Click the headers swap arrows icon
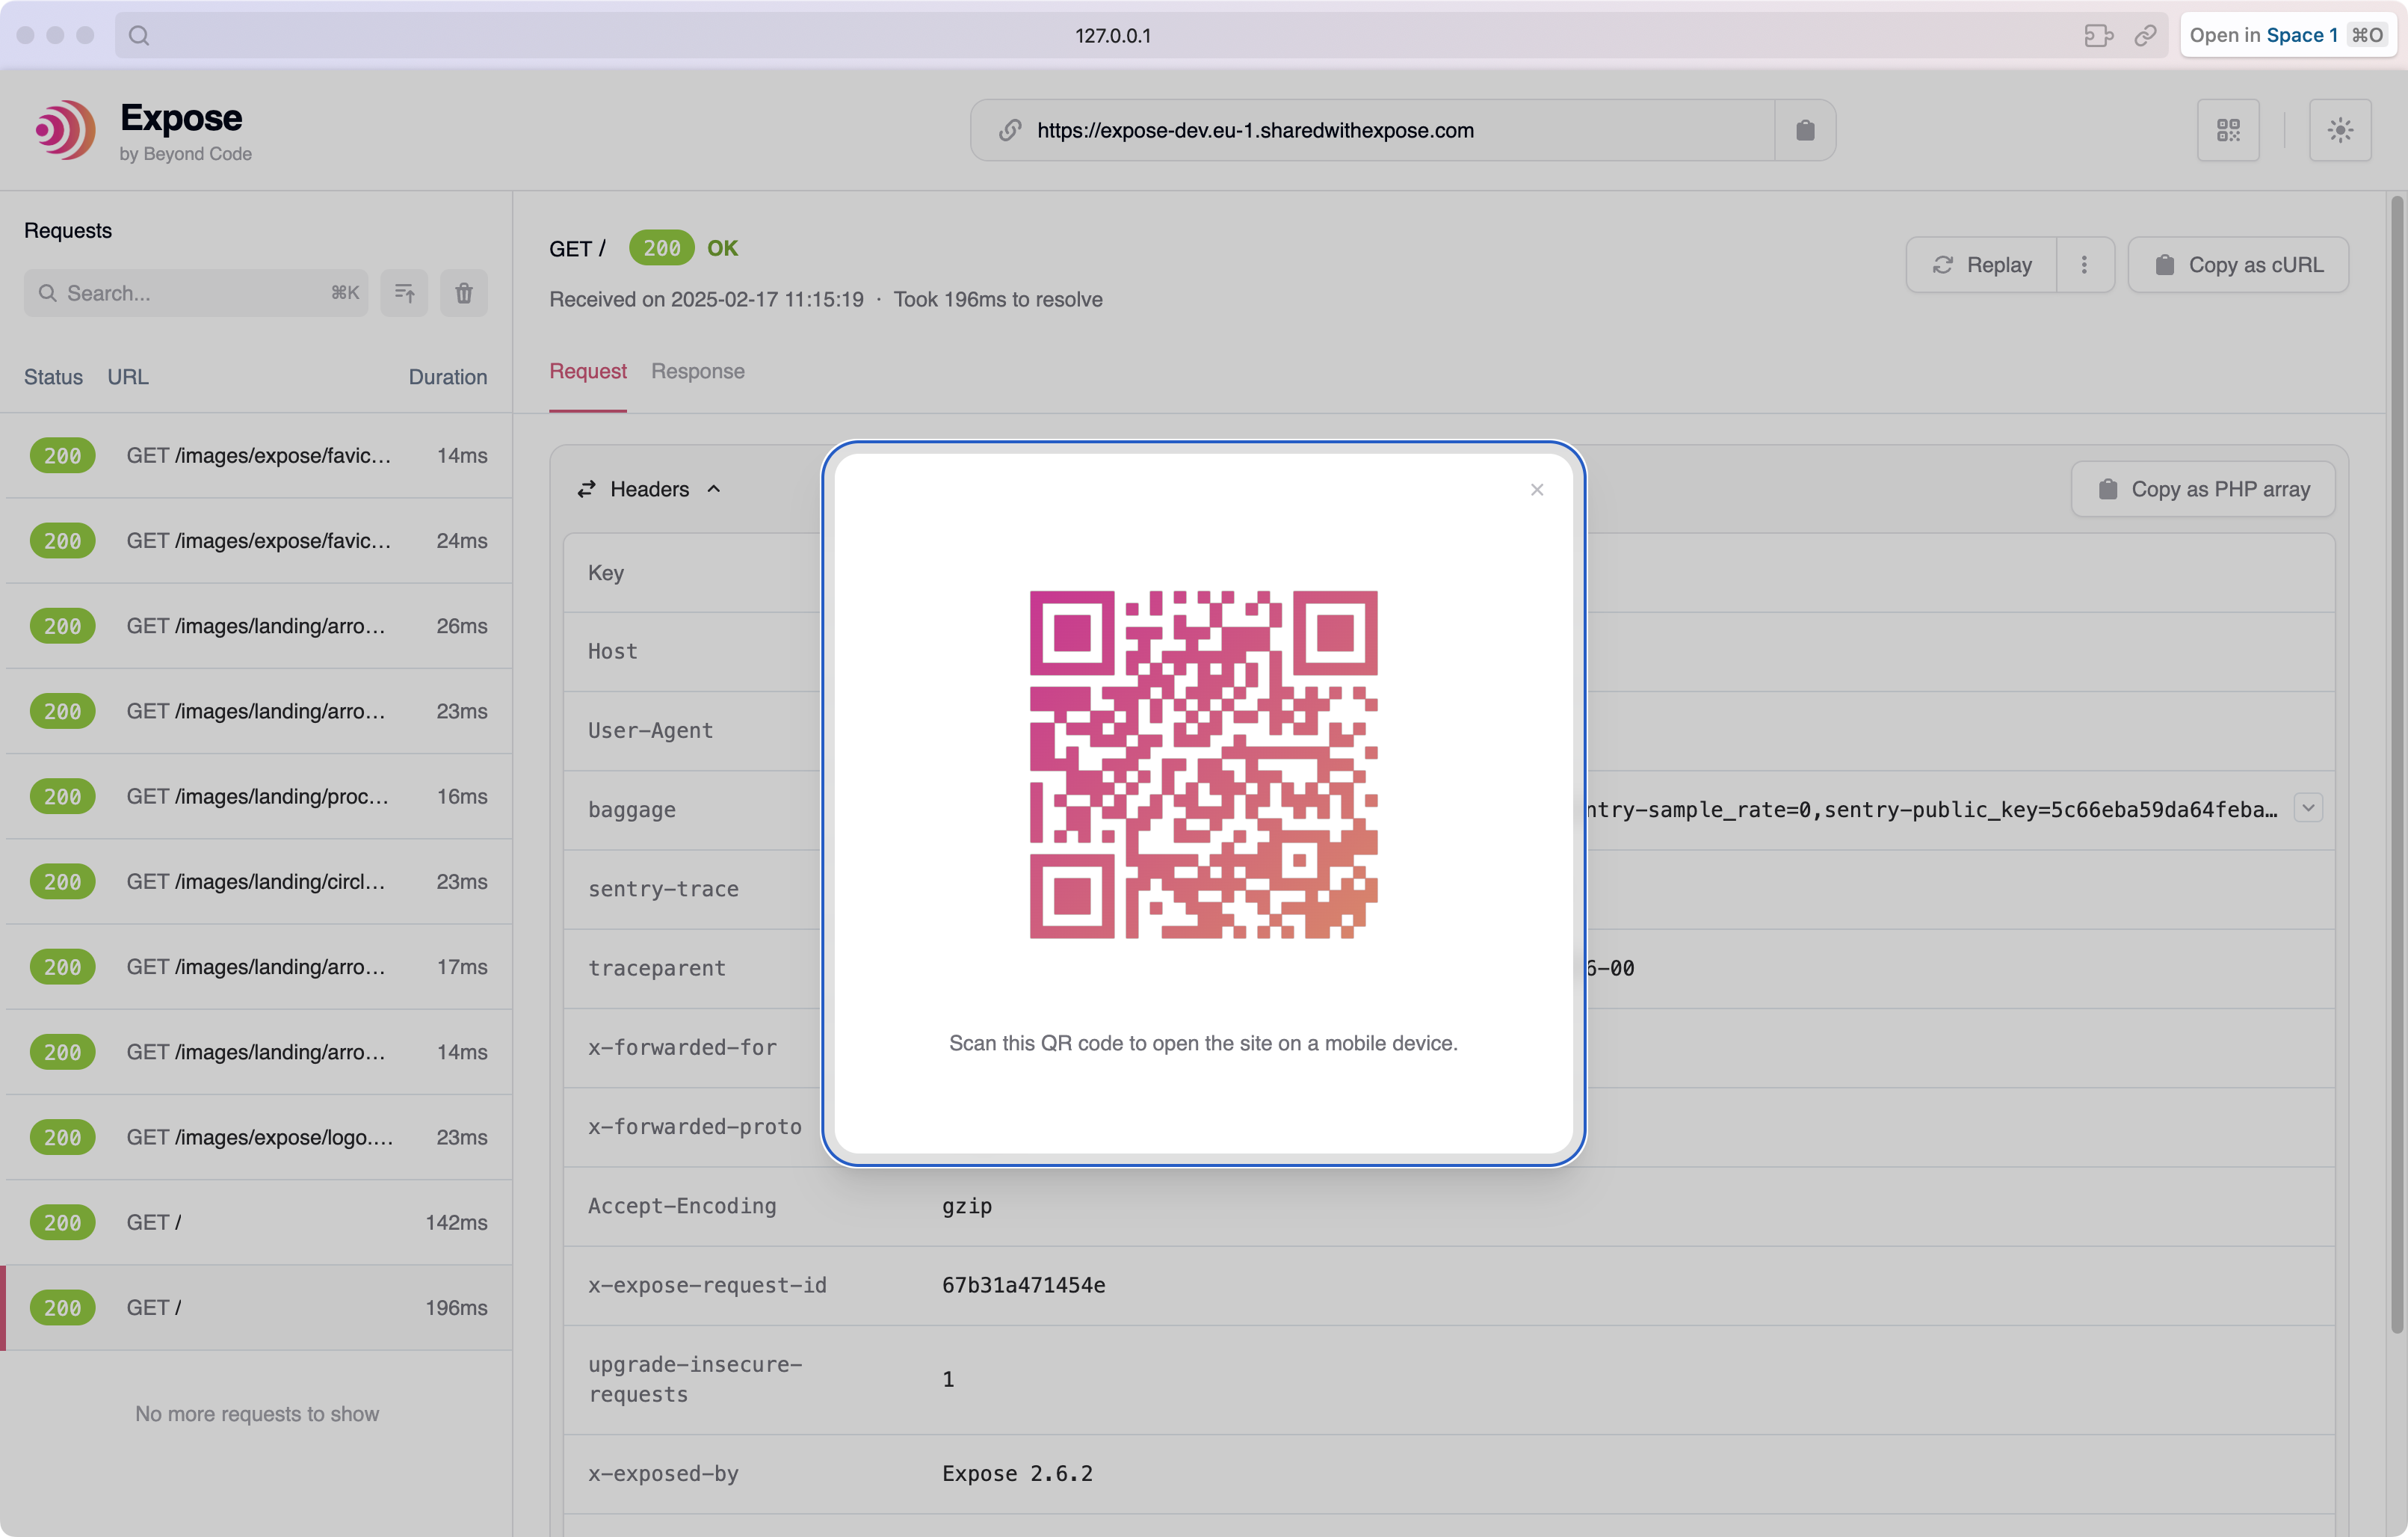 click(x=586, y=489)
